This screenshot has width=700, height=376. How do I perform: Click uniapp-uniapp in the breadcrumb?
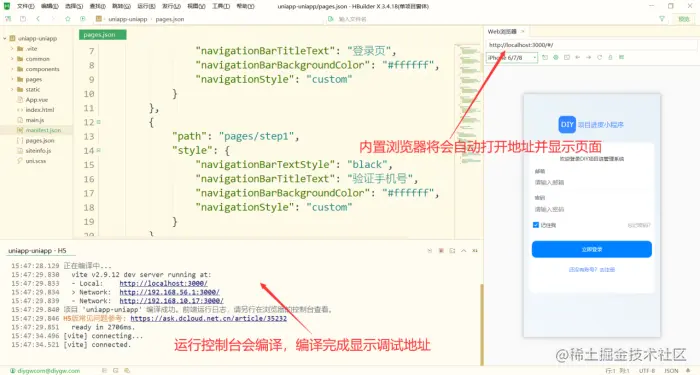tap(128, 19)
